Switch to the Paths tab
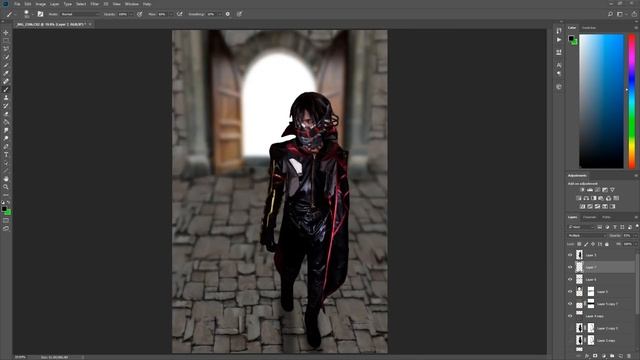640x360 pixels. [607, 217]
